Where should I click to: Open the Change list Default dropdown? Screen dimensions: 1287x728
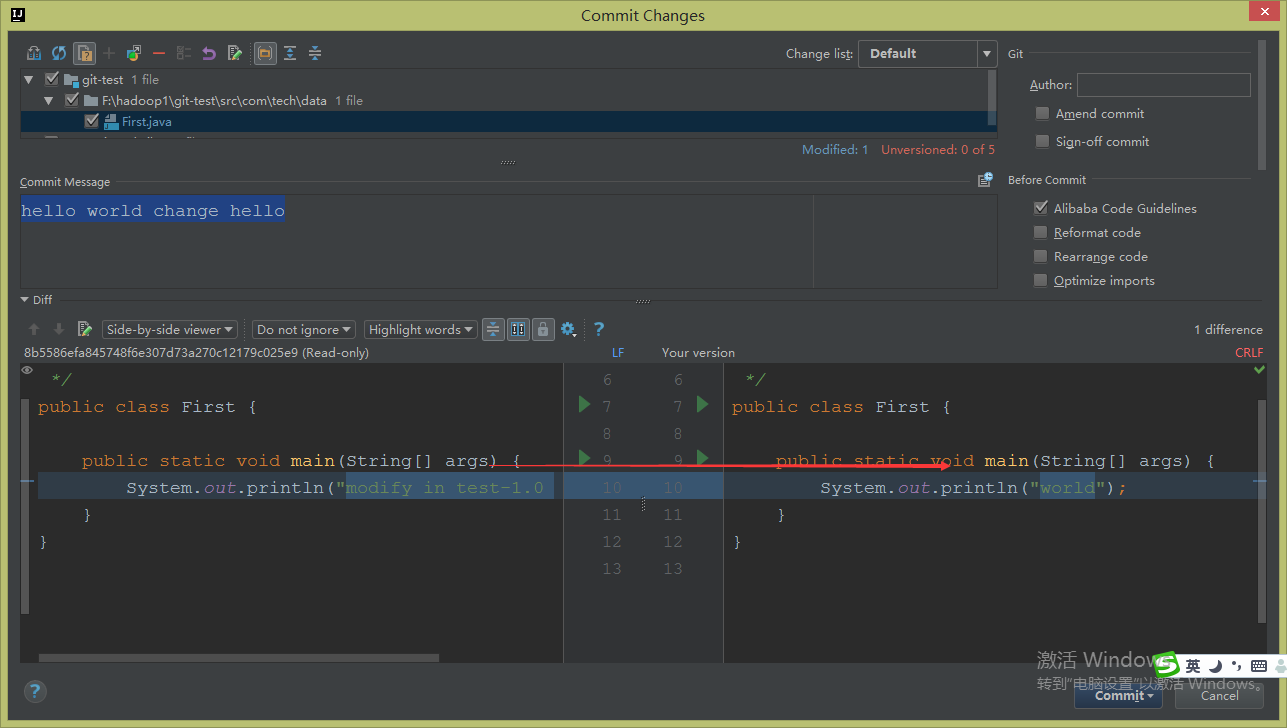(927, 54)
